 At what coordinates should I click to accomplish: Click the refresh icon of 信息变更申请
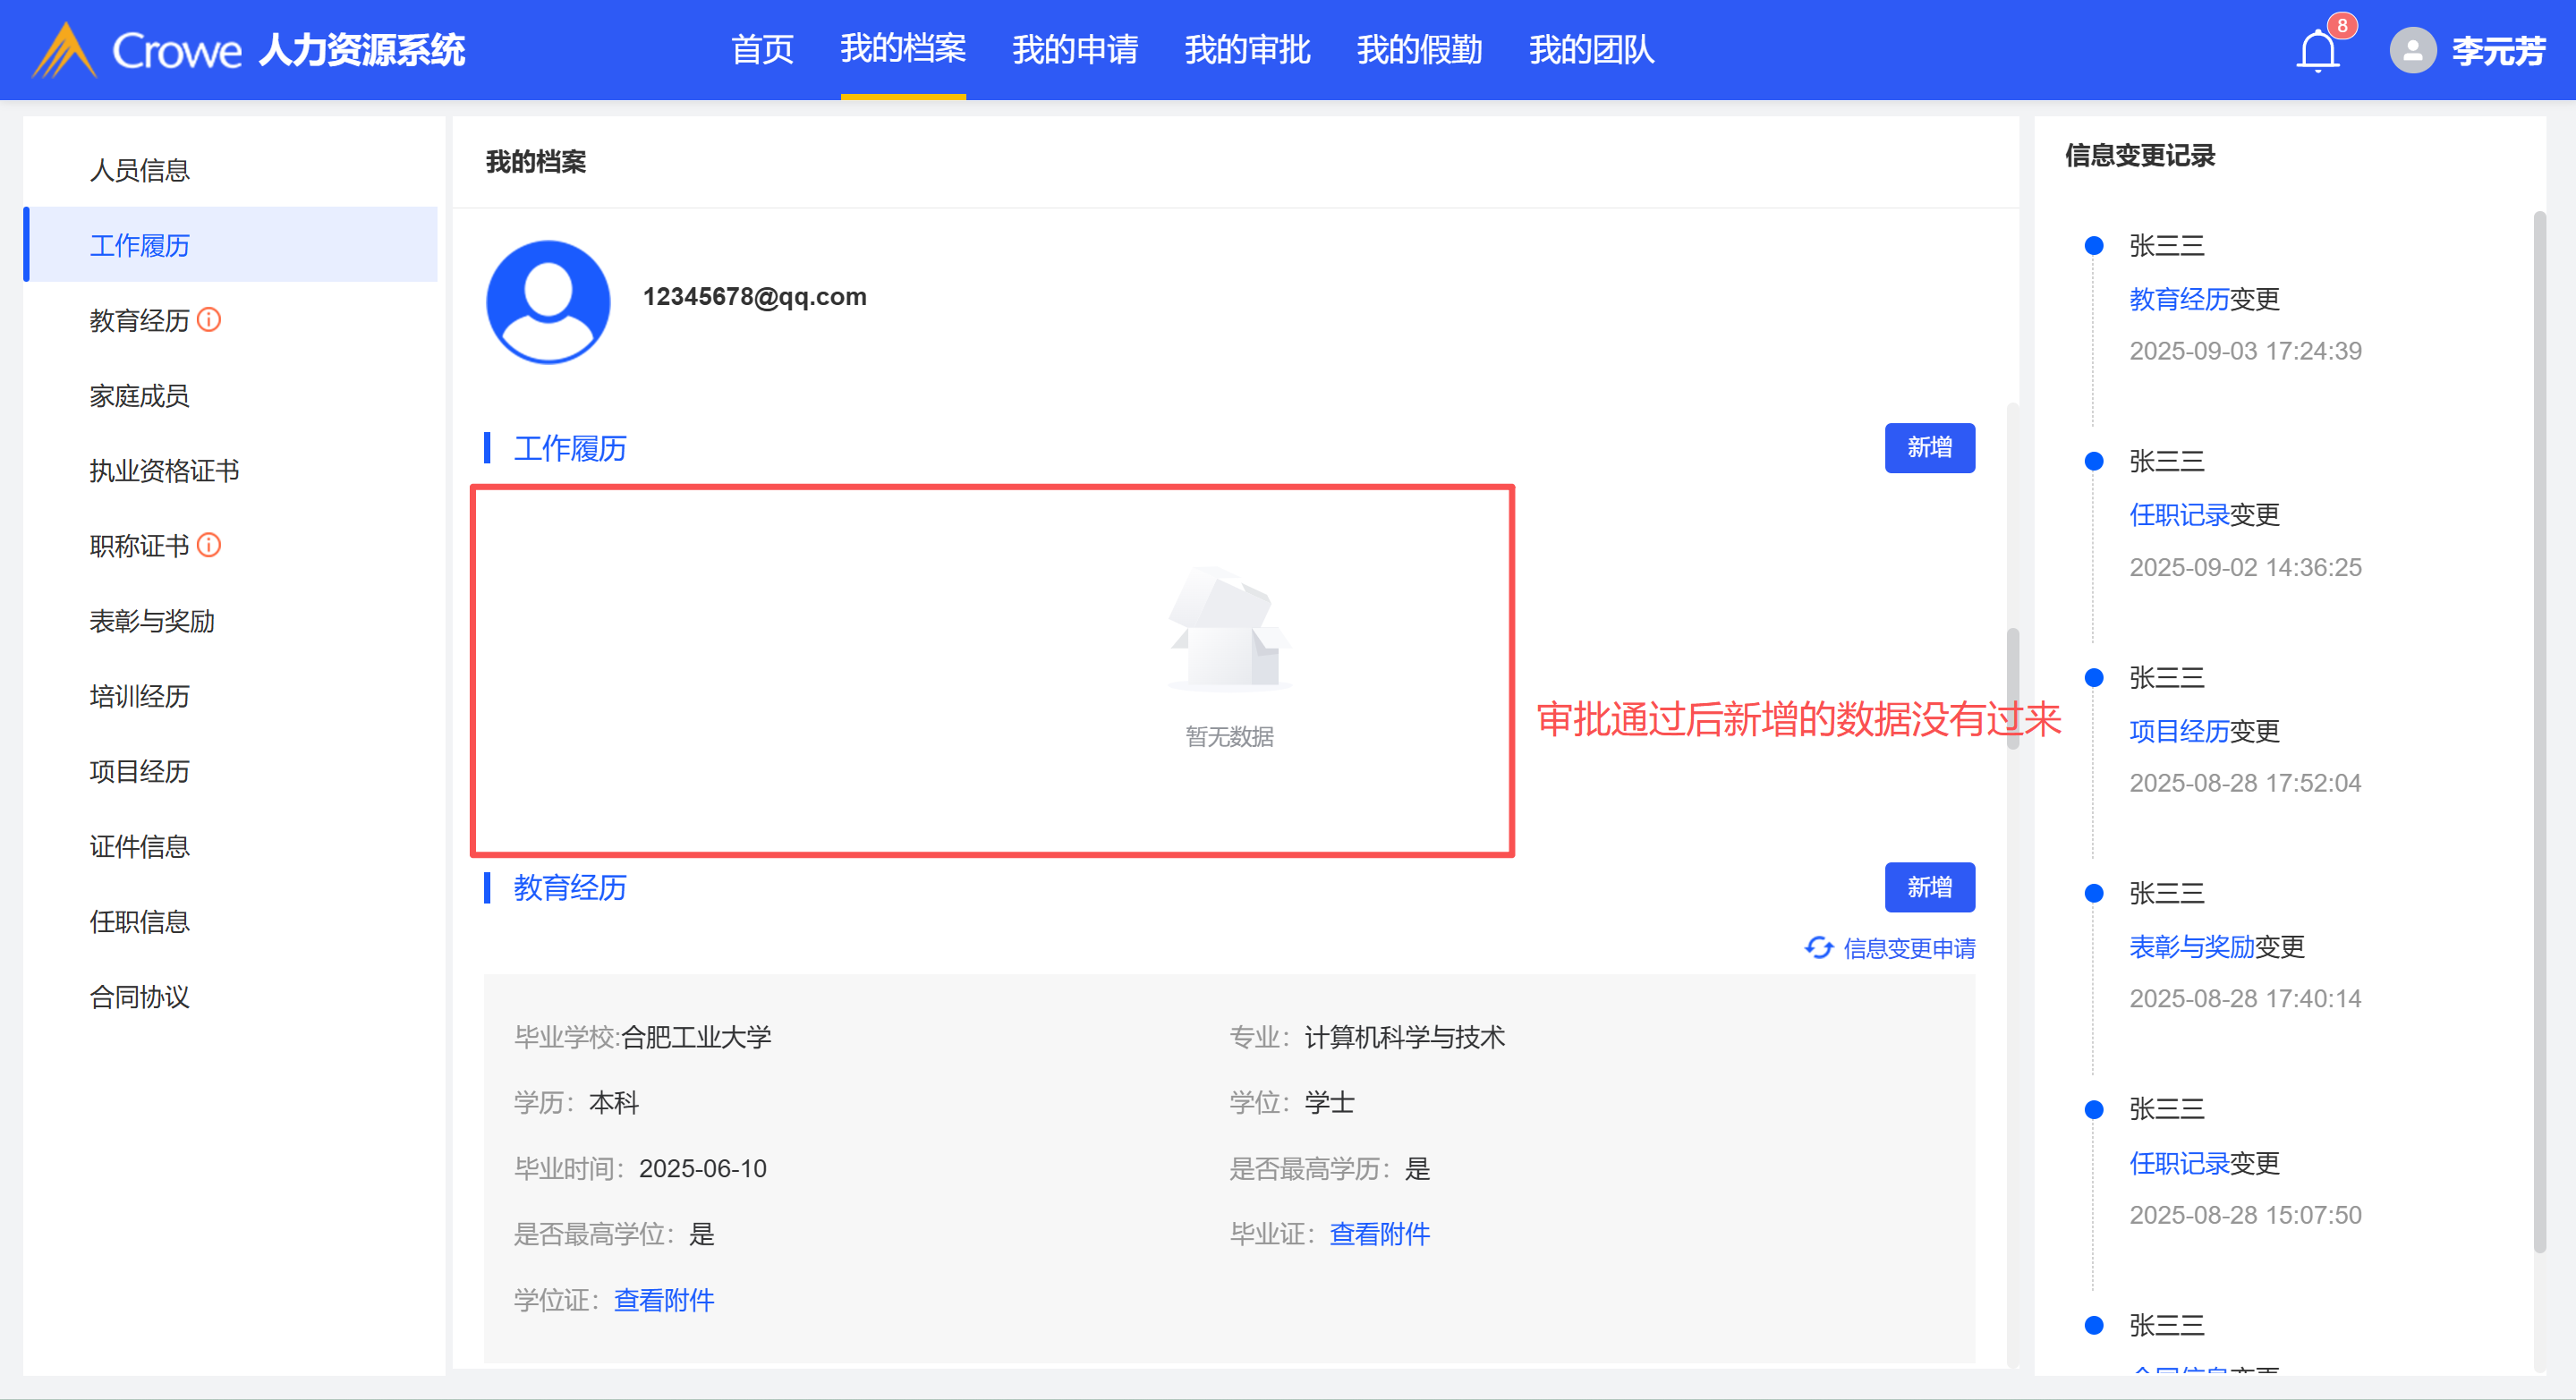pos(1818,947)
